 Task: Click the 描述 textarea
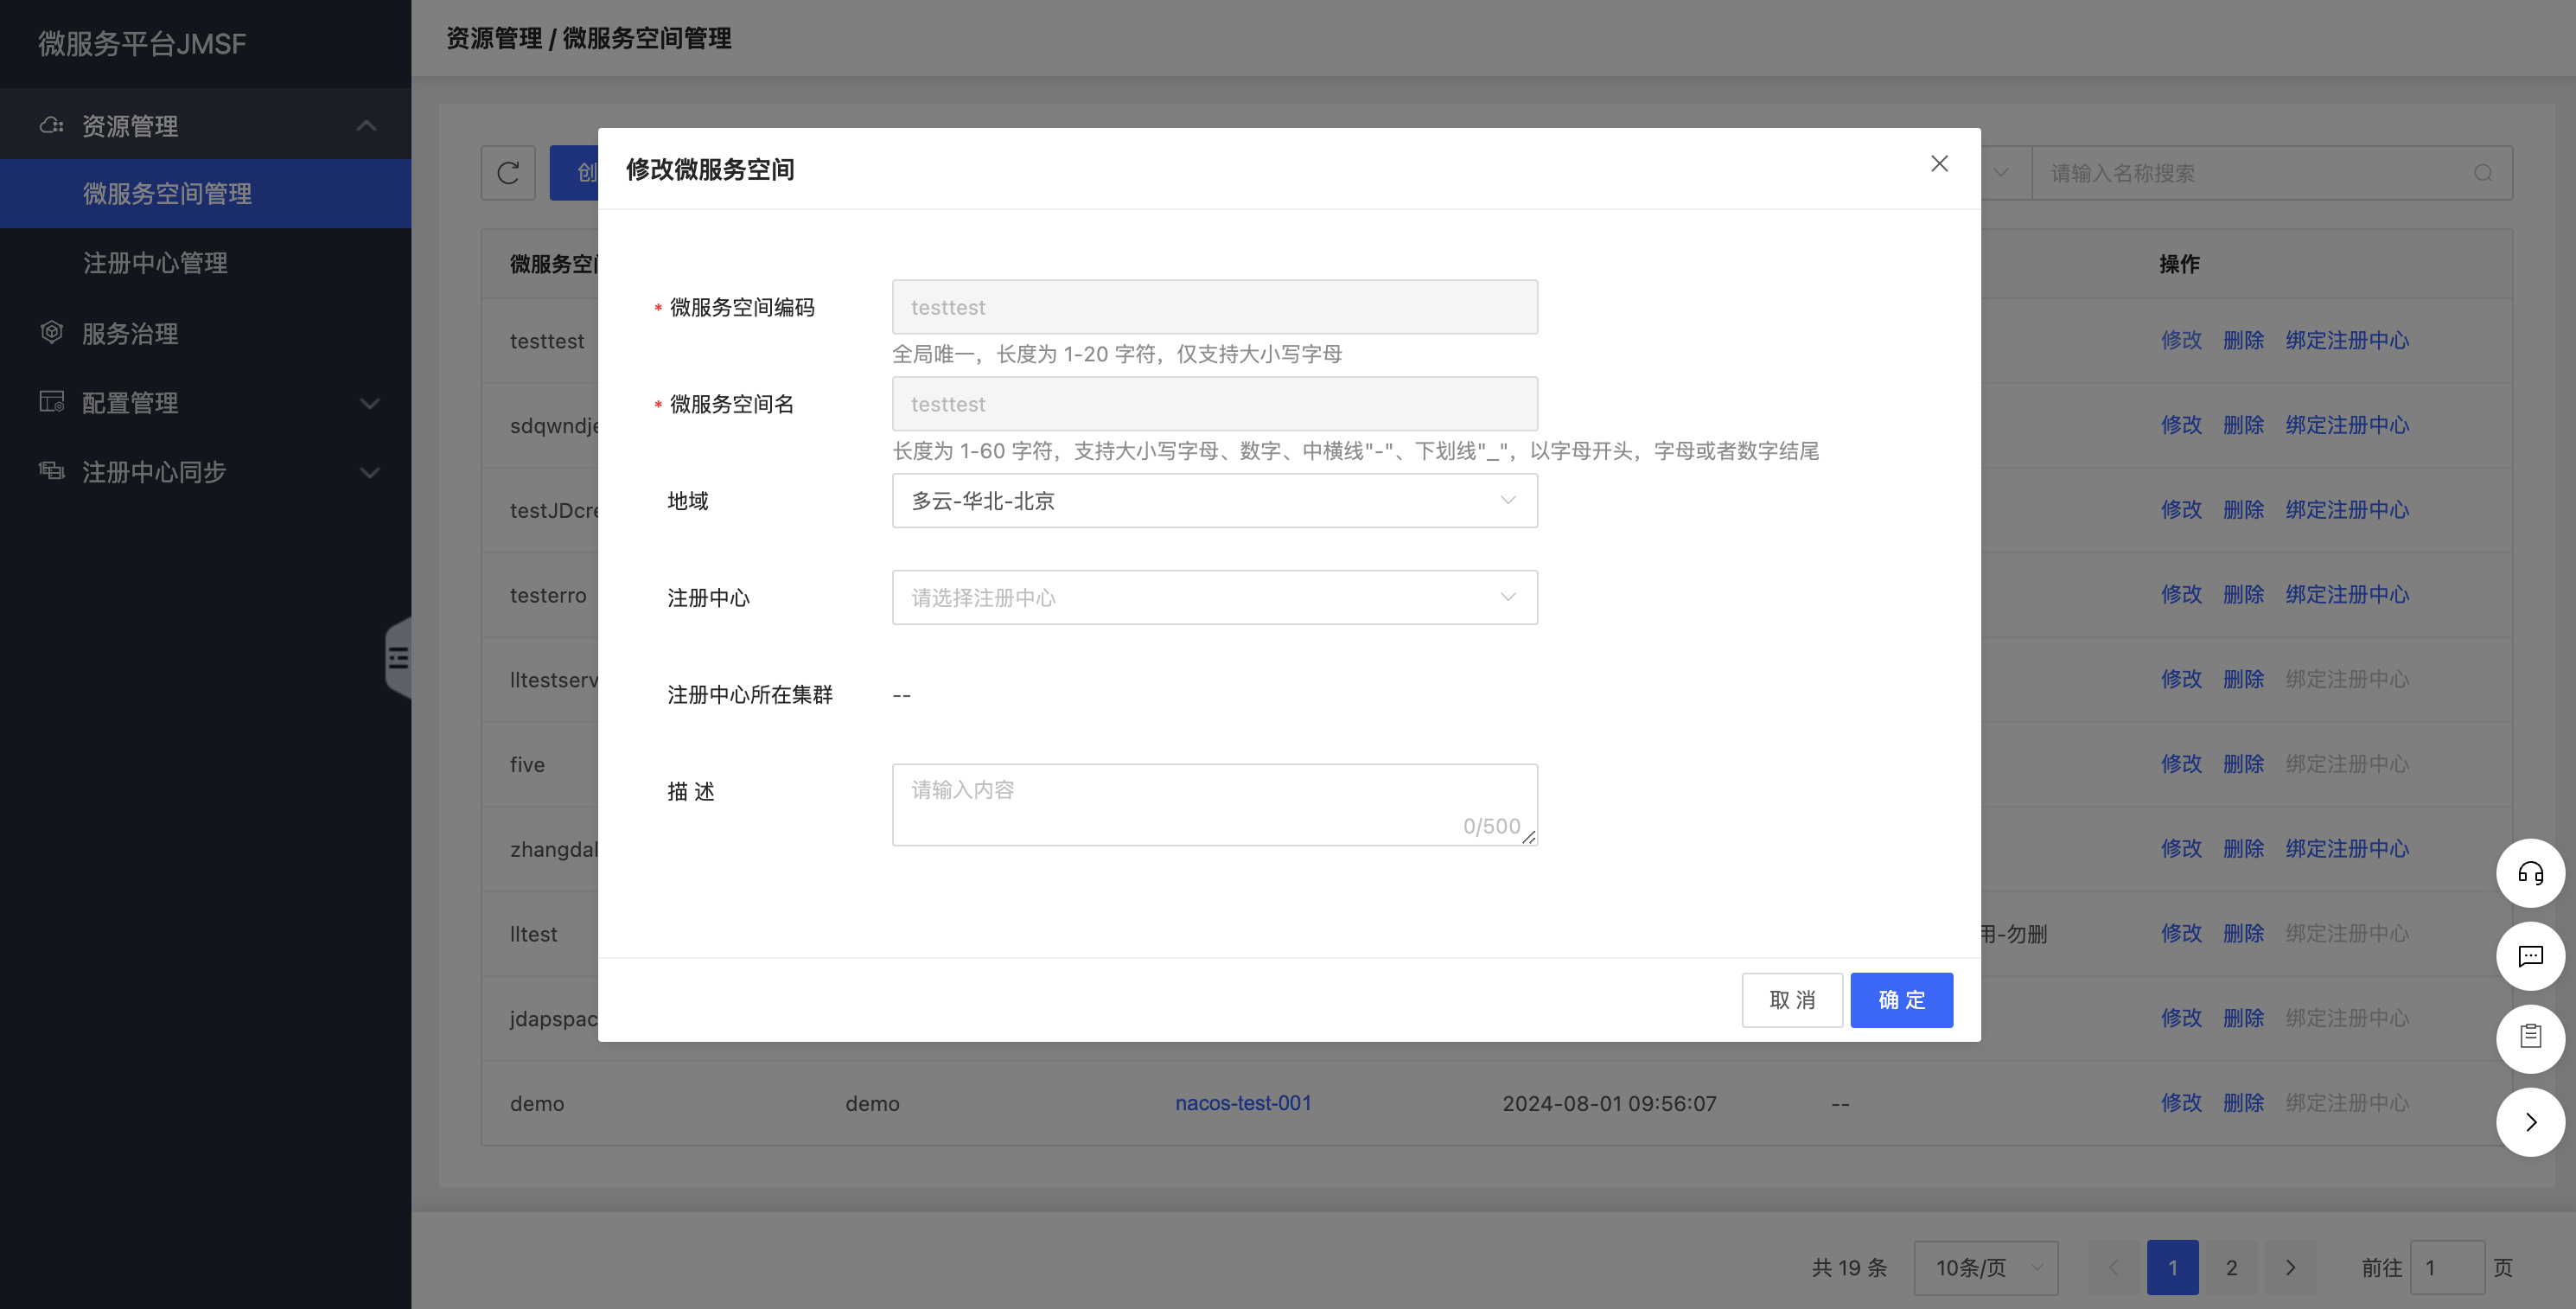(x=1214, y=805)
